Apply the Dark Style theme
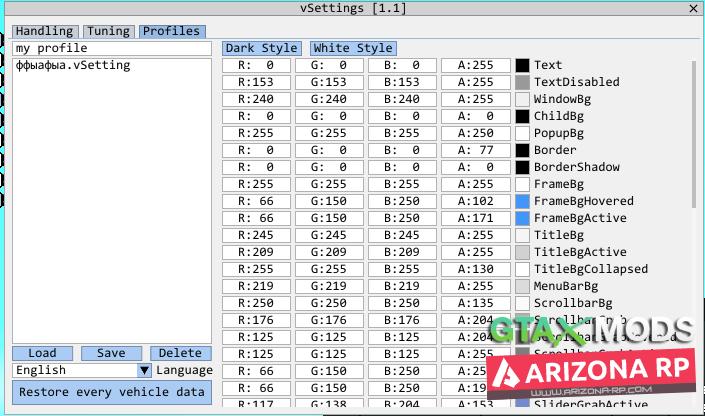 261,48
